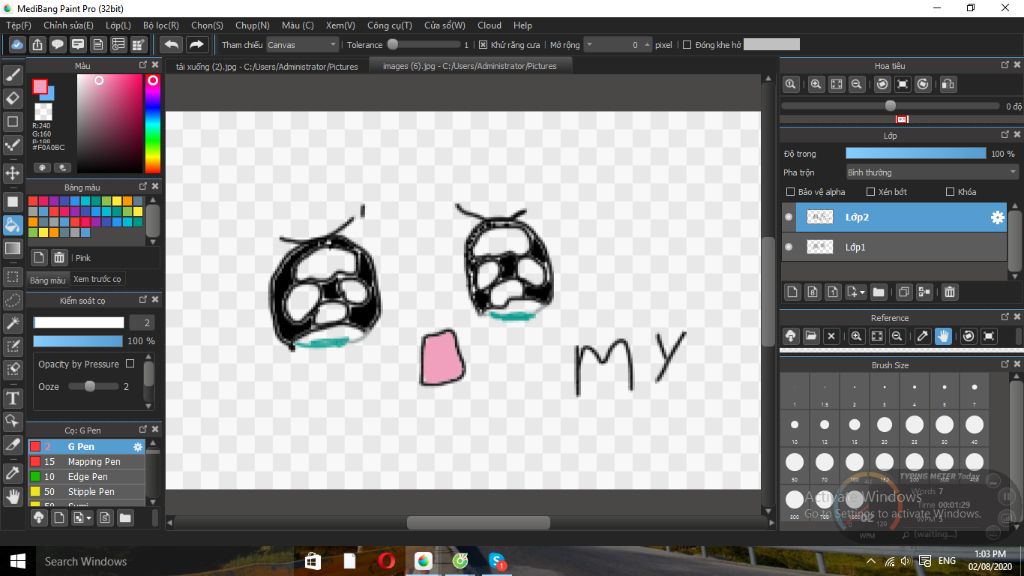Click the Ooze slider handle
The height and width of the screenshot is (576, 1024).
[x=90, y=386]
